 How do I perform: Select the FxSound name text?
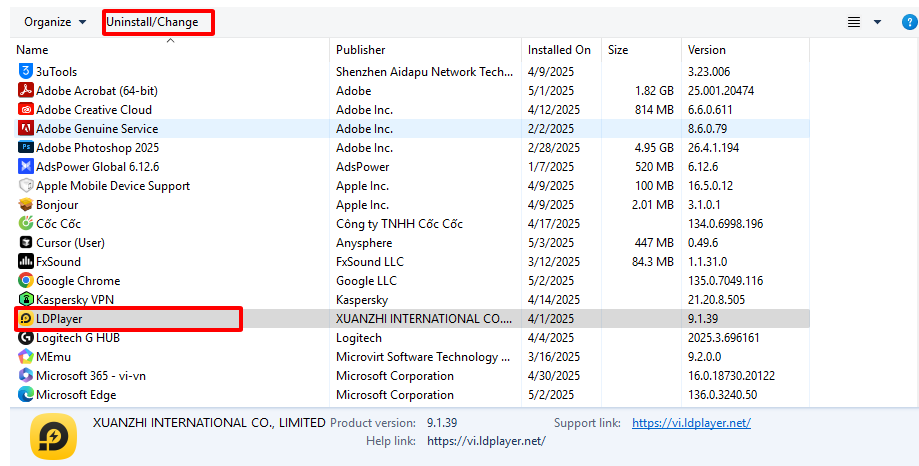point(58,262)
